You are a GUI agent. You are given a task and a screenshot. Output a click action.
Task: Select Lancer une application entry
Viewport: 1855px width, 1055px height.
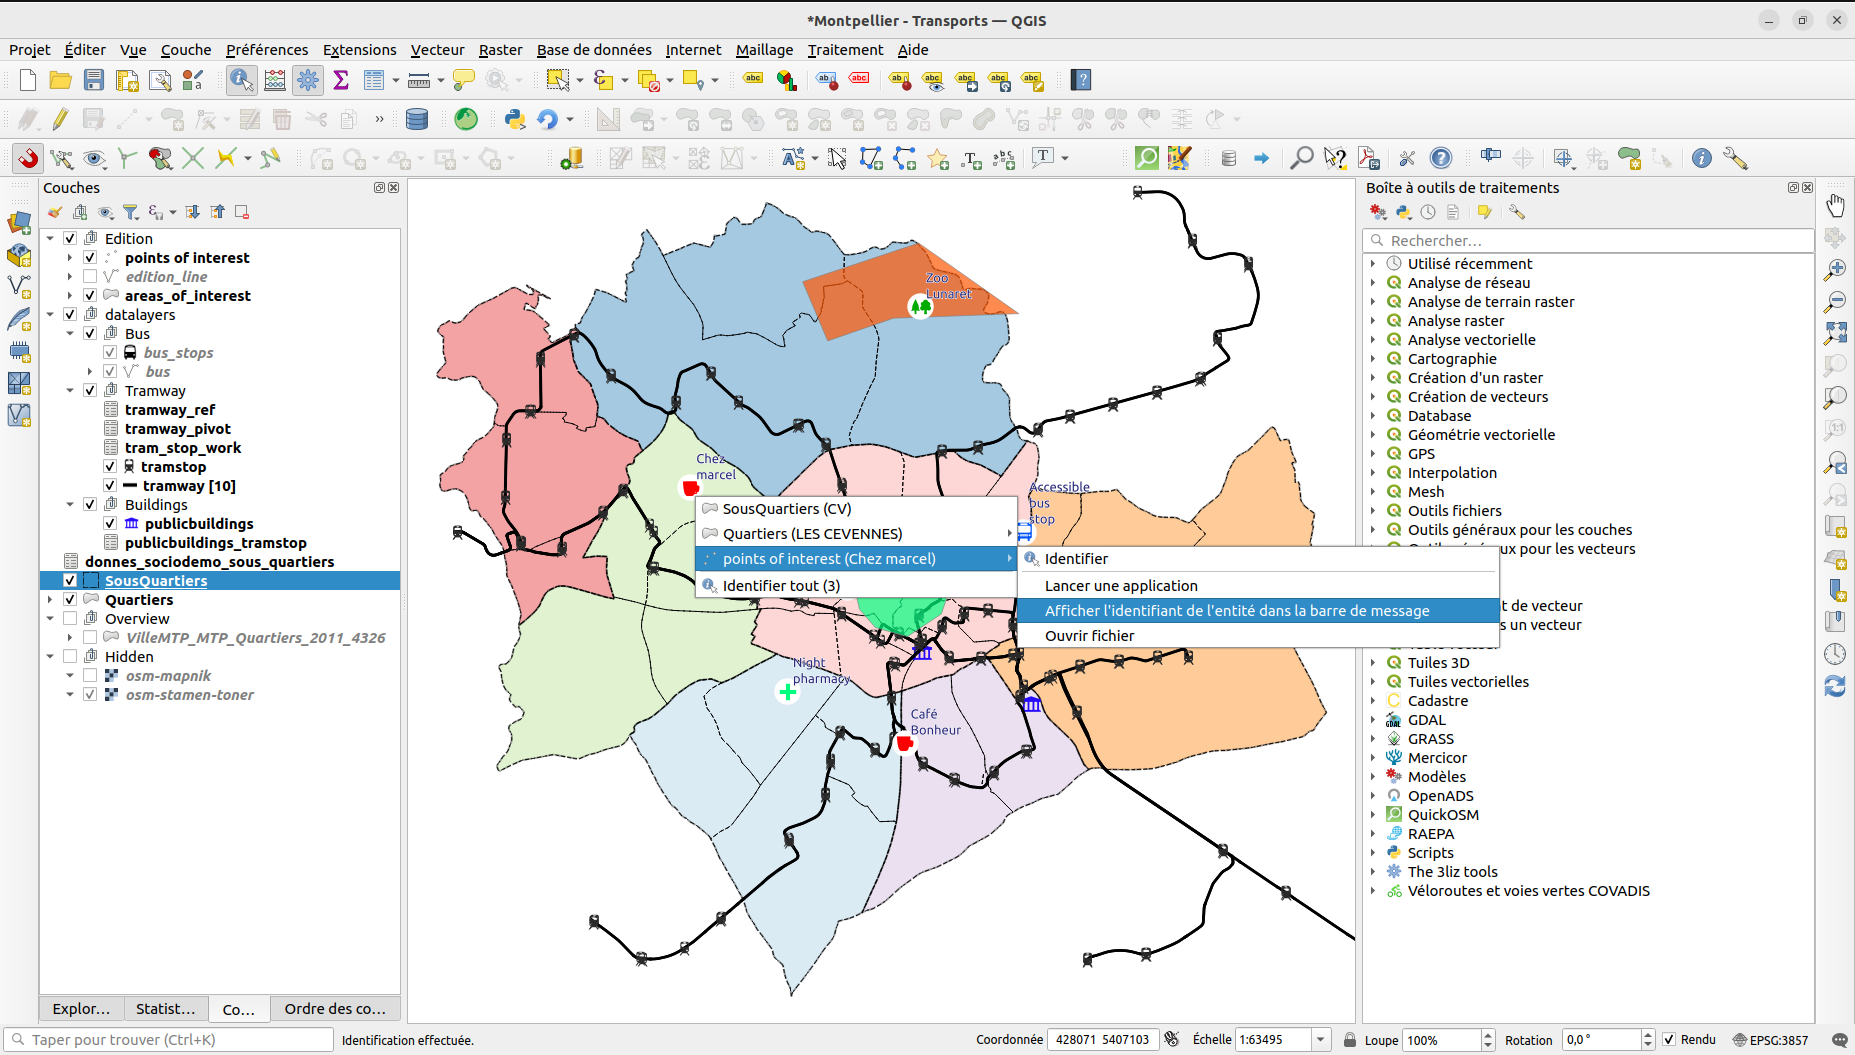[x=1258, y=586]
